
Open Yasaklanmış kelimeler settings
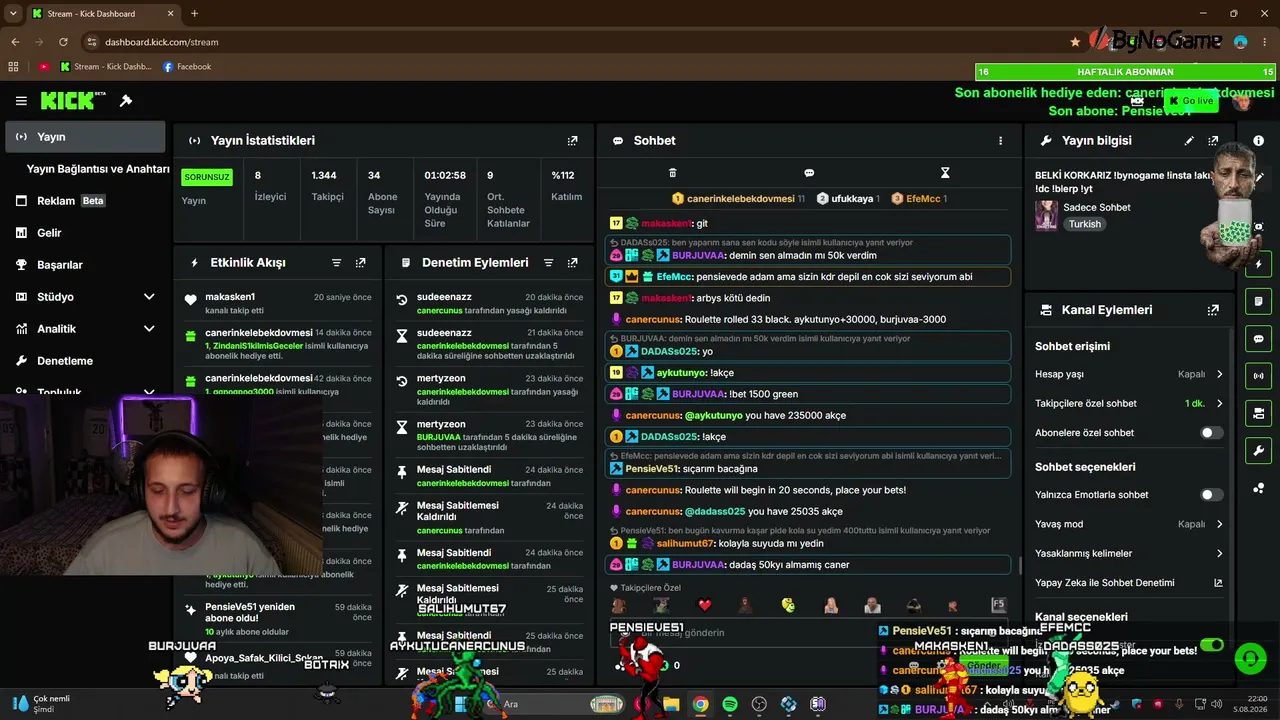point(1129,553)
